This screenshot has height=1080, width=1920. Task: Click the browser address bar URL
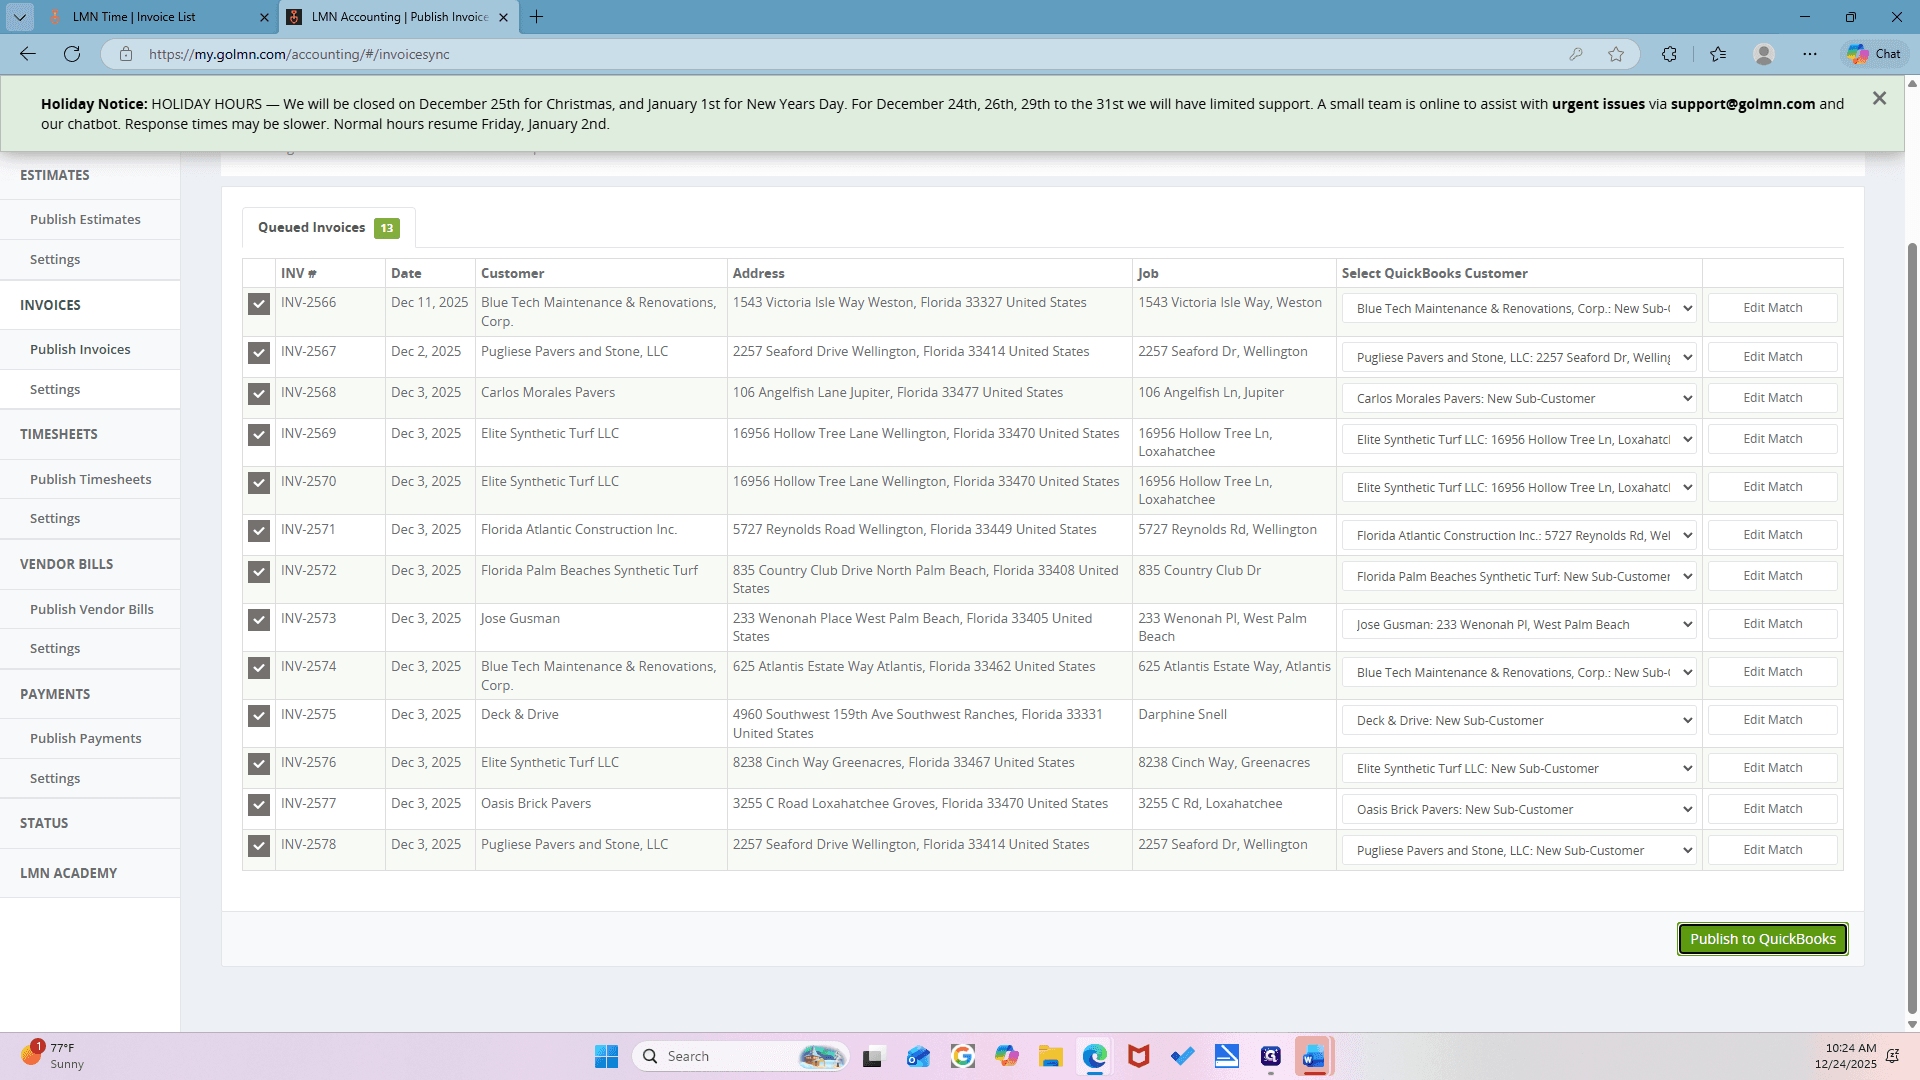299,54
